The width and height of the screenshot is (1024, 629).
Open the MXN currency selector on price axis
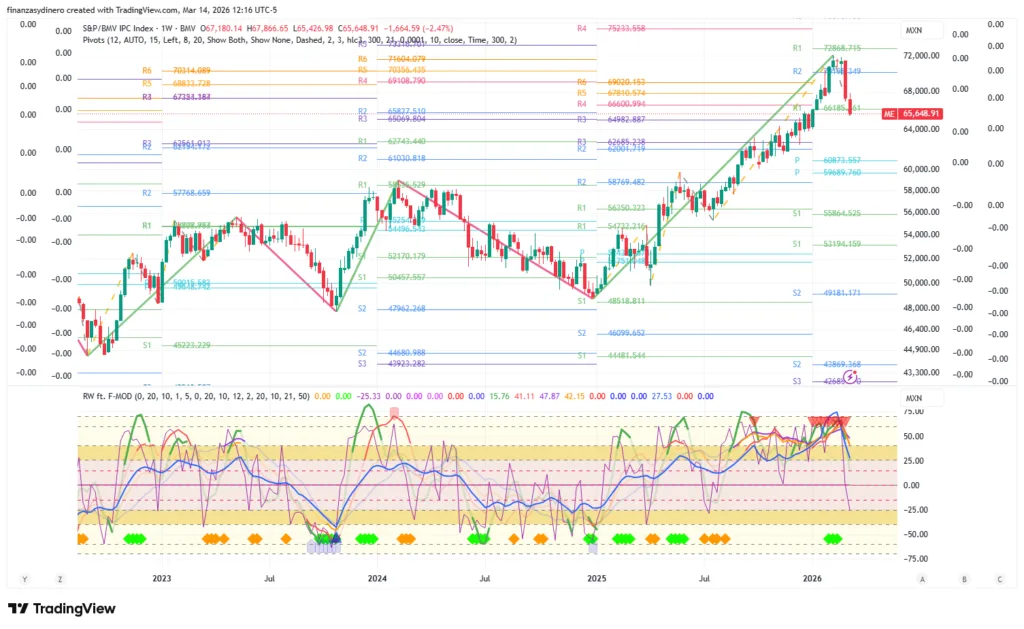click(914, 30)
